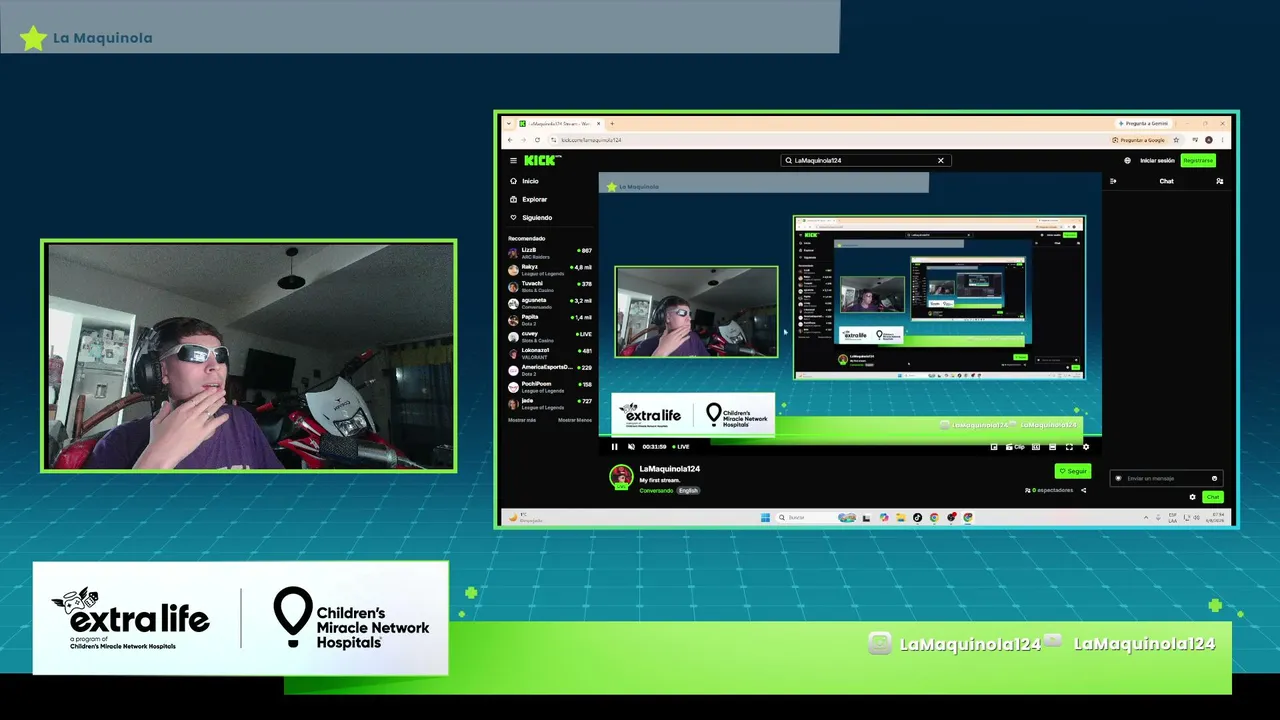Pause the live stream
This screenshot has width=1280, height=720.
(x=615, y=447)
